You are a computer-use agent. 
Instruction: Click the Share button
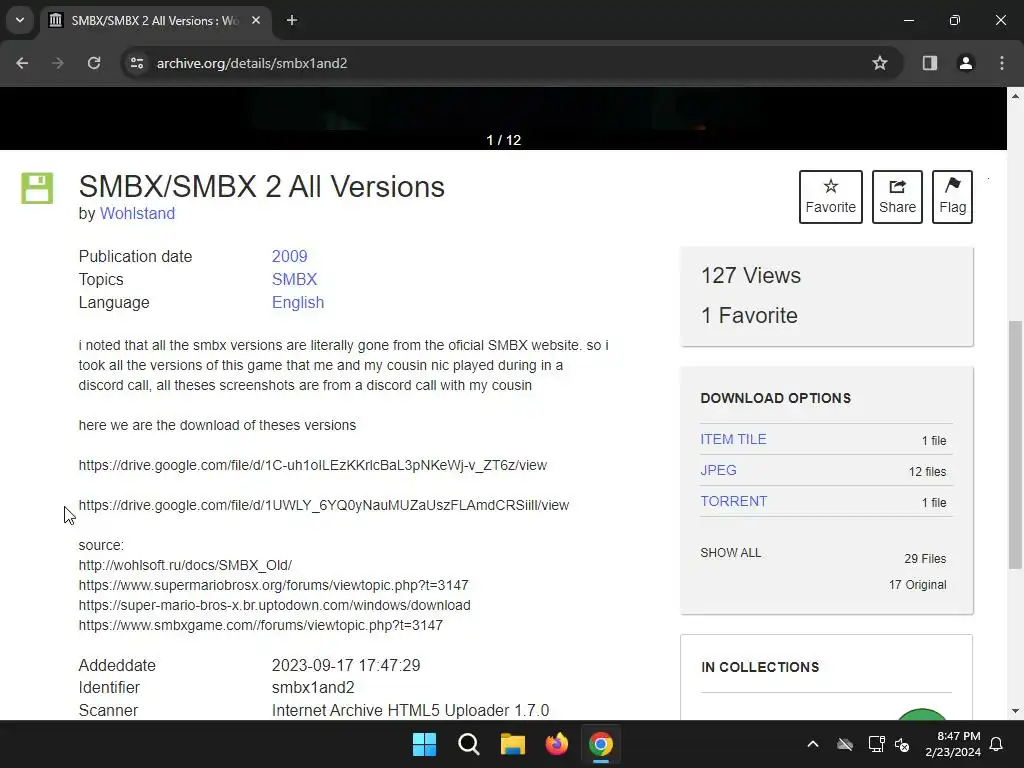point(897,197)
